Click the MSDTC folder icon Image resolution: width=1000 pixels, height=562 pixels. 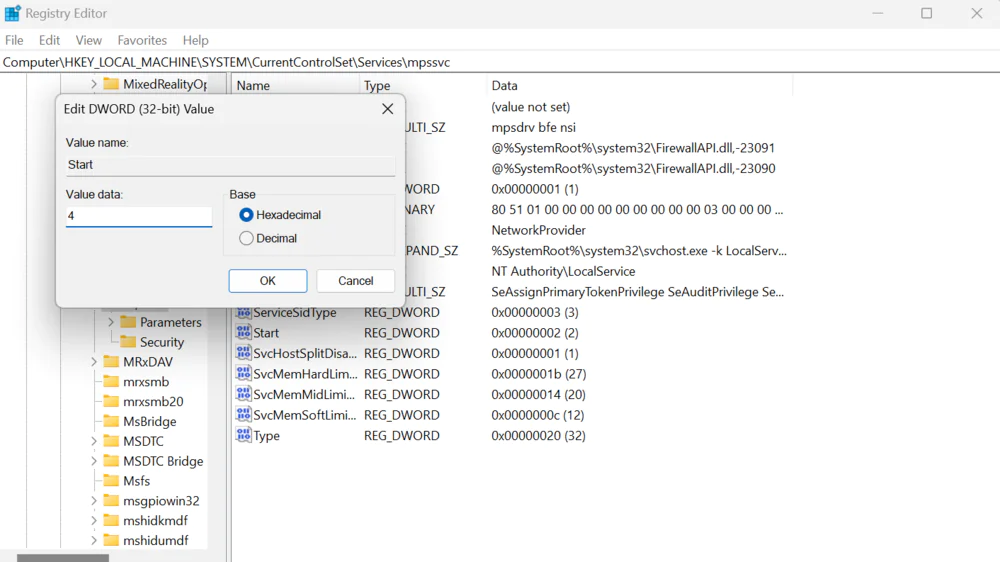111,441
